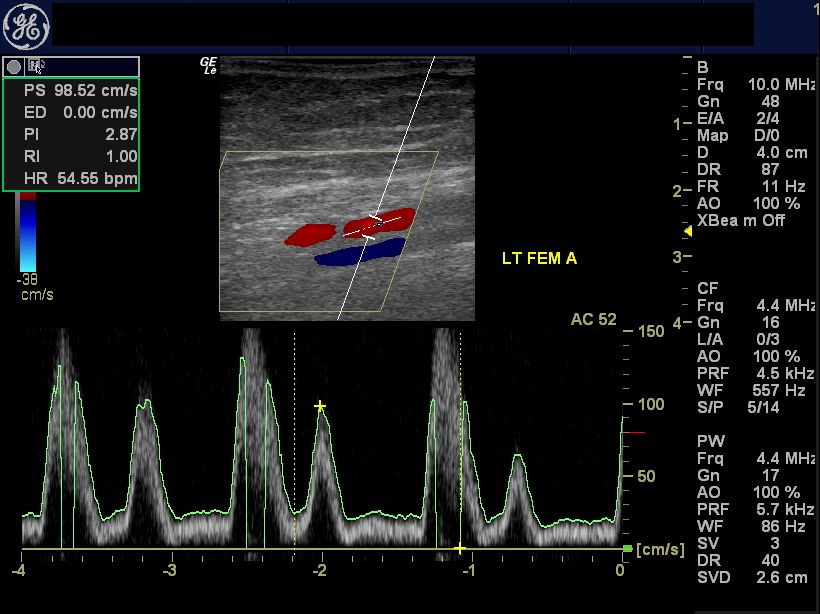Click the GE logo emblem

click(28, 26)
